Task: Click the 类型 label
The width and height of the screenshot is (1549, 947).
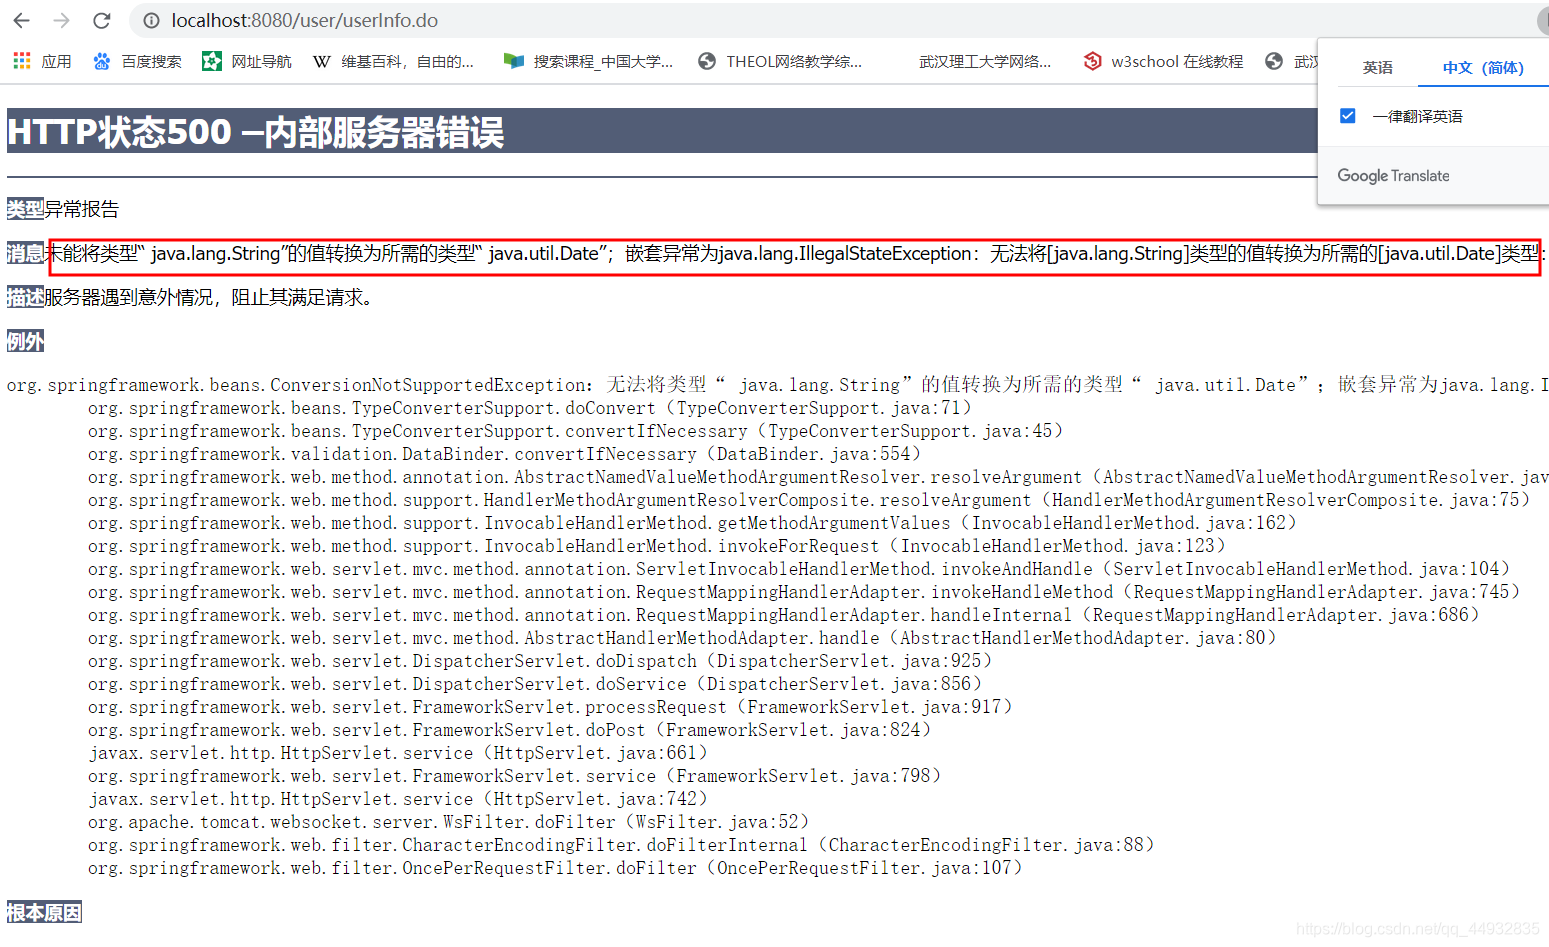Action: pyautogui.click(x=25, y=209)
